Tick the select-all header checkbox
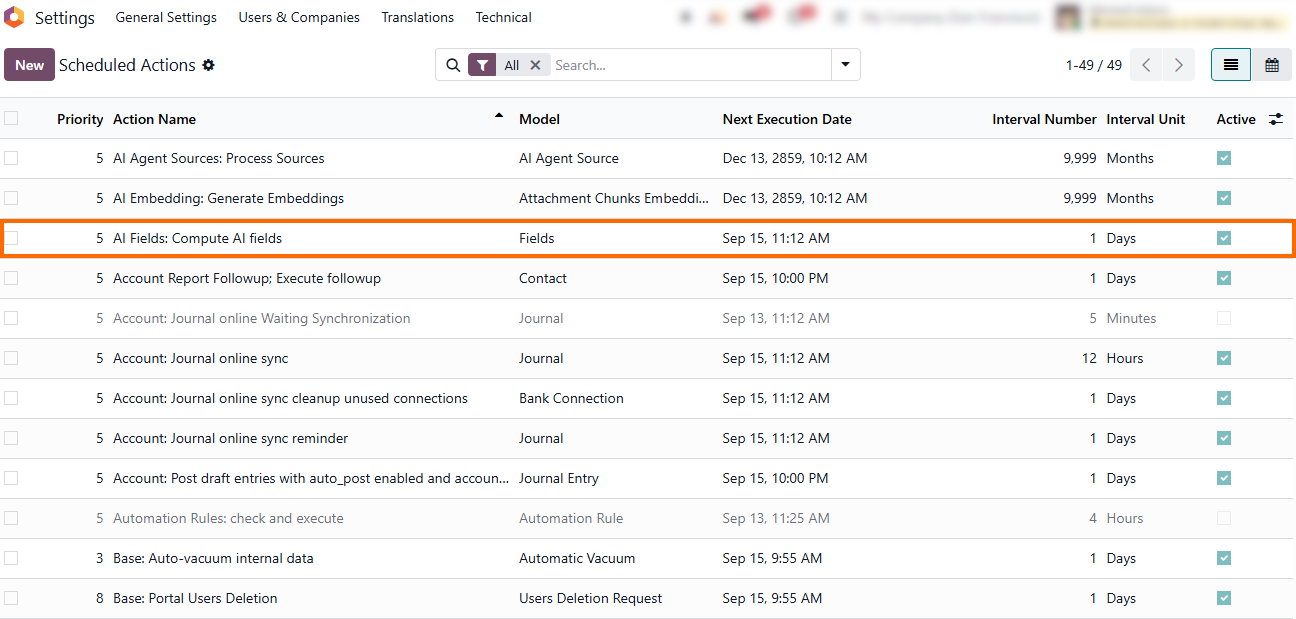 [11, 118]
